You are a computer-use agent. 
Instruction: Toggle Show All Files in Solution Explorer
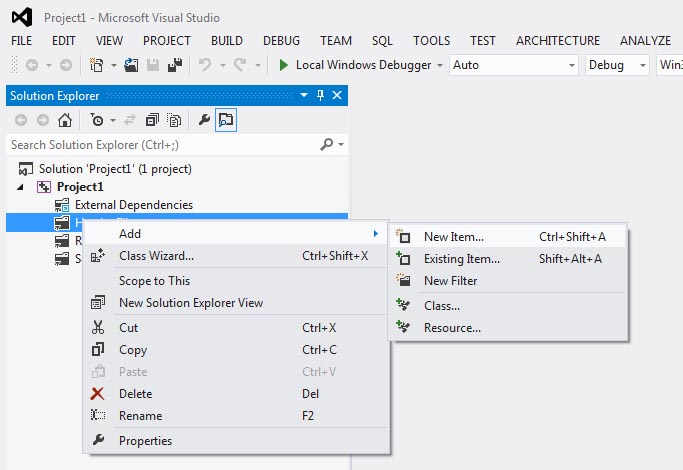[174, 120]
